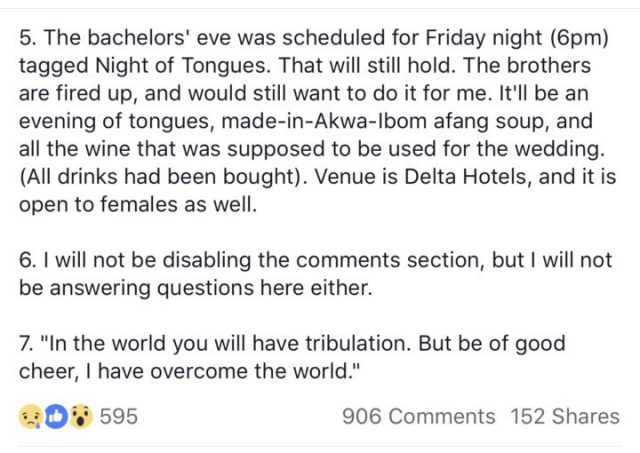Click the list number "7."
The width and height of the screenshot is (640, 453).
[28, 345]
